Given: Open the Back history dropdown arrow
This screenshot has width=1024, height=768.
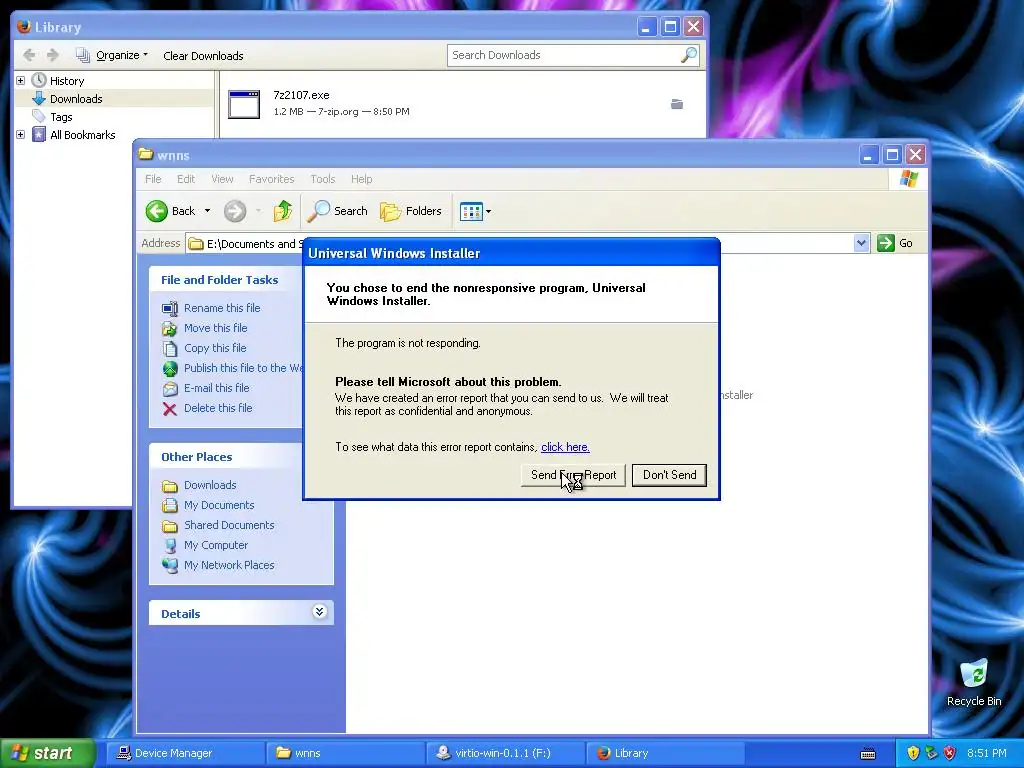Looking at the screenshot, I should point(208,211).
